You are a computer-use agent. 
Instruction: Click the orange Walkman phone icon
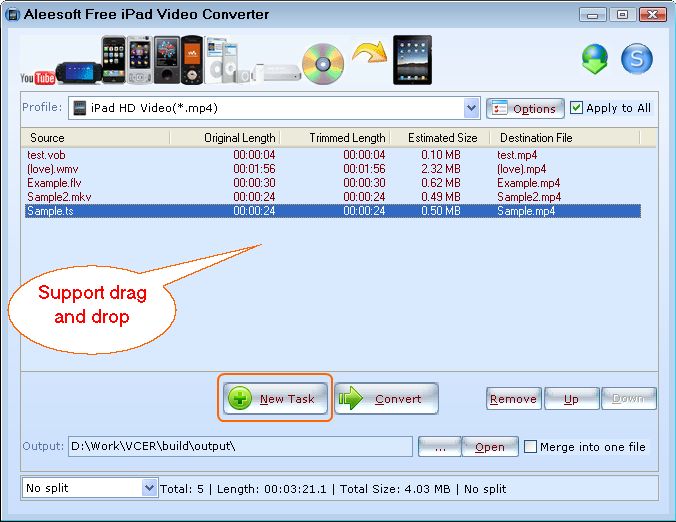tap(192, 60)
